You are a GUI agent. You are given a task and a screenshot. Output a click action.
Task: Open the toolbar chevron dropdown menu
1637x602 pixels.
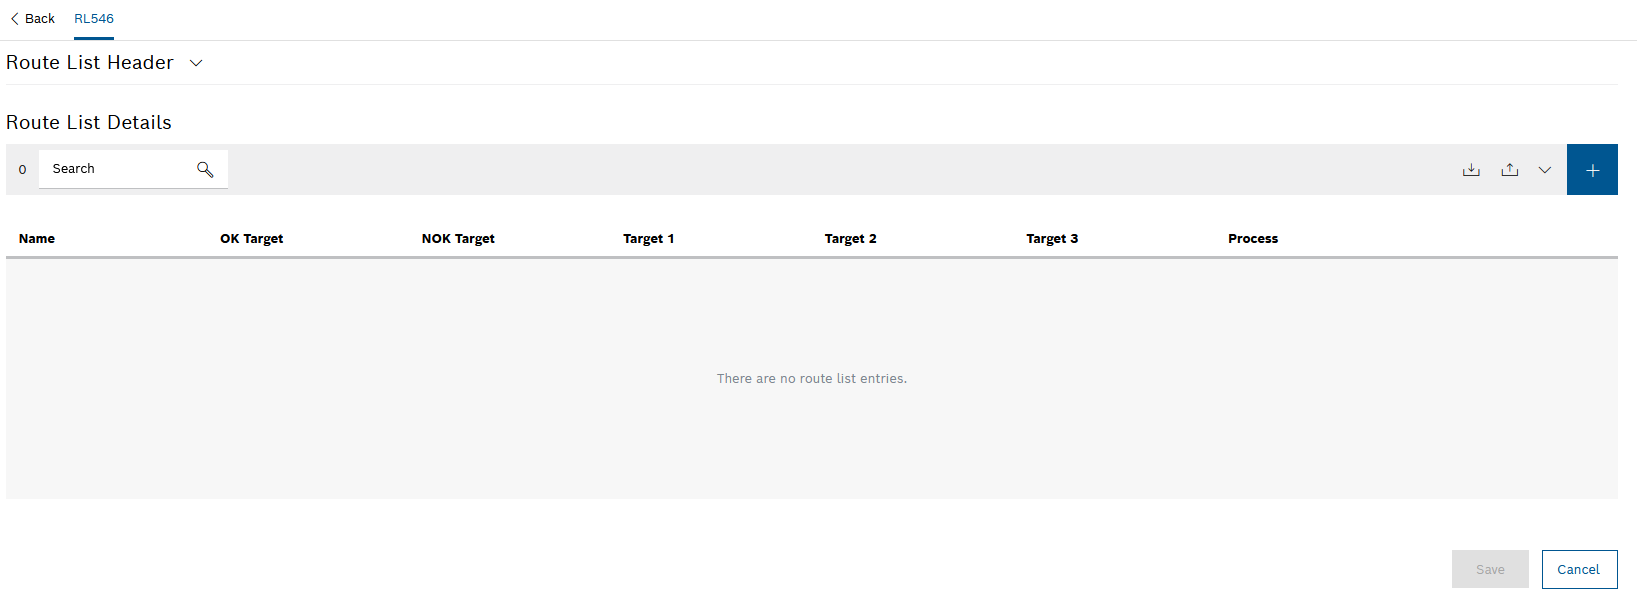(x=1545, y=170)
